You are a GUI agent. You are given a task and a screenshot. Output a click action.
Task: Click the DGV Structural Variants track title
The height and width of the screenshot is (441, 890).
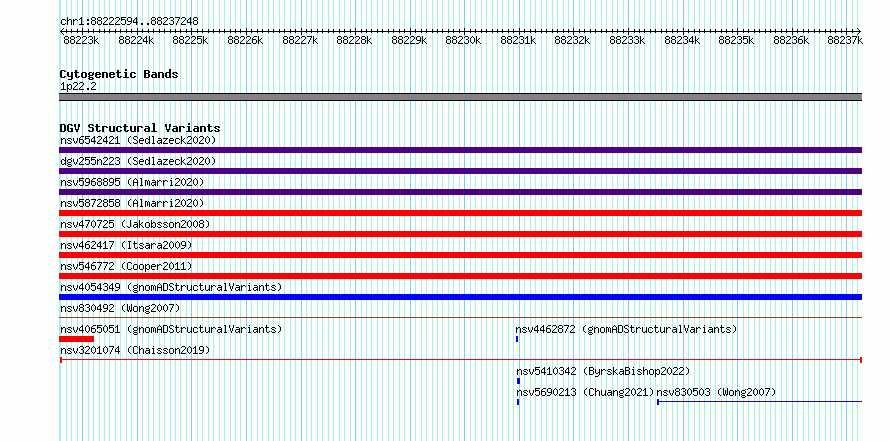click(140, 128)
